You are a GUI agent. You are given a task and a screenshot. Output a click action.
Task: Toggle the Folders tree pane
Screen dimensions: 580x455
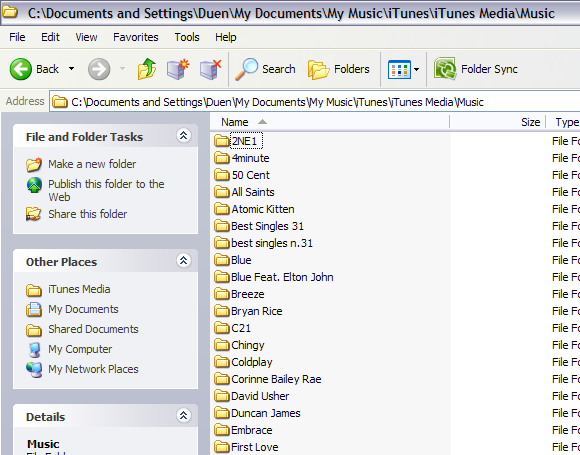point(338,69)
